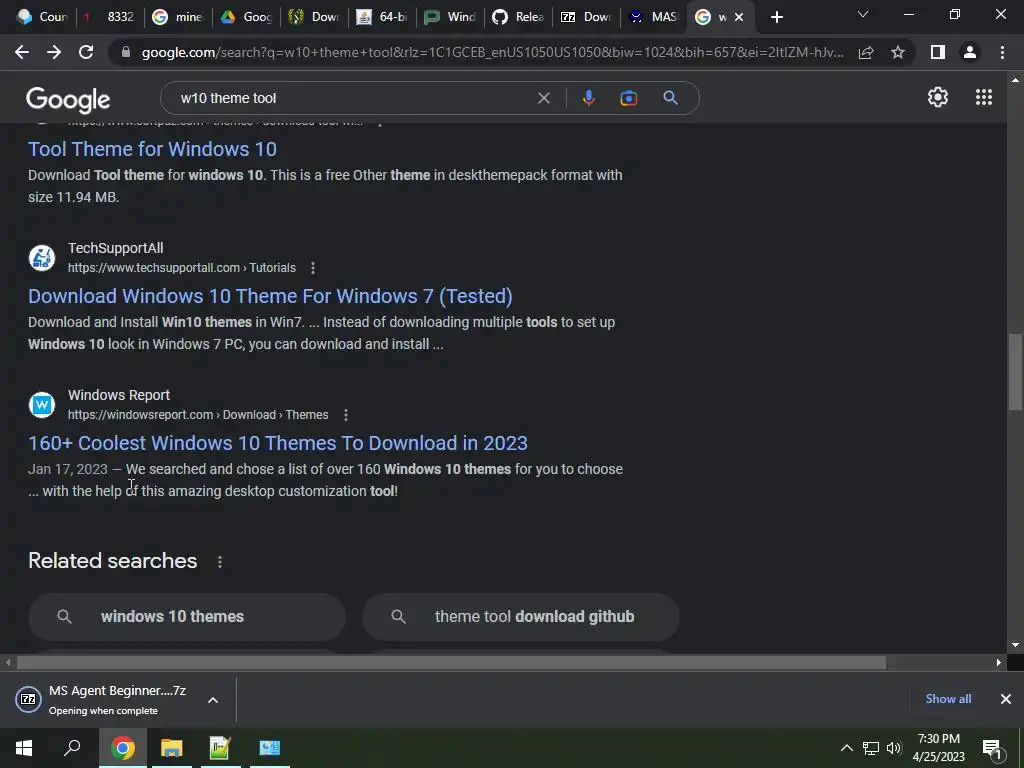Click the address bar URL
Screen dimensions: 1024x768
click(x=492, y=52)
